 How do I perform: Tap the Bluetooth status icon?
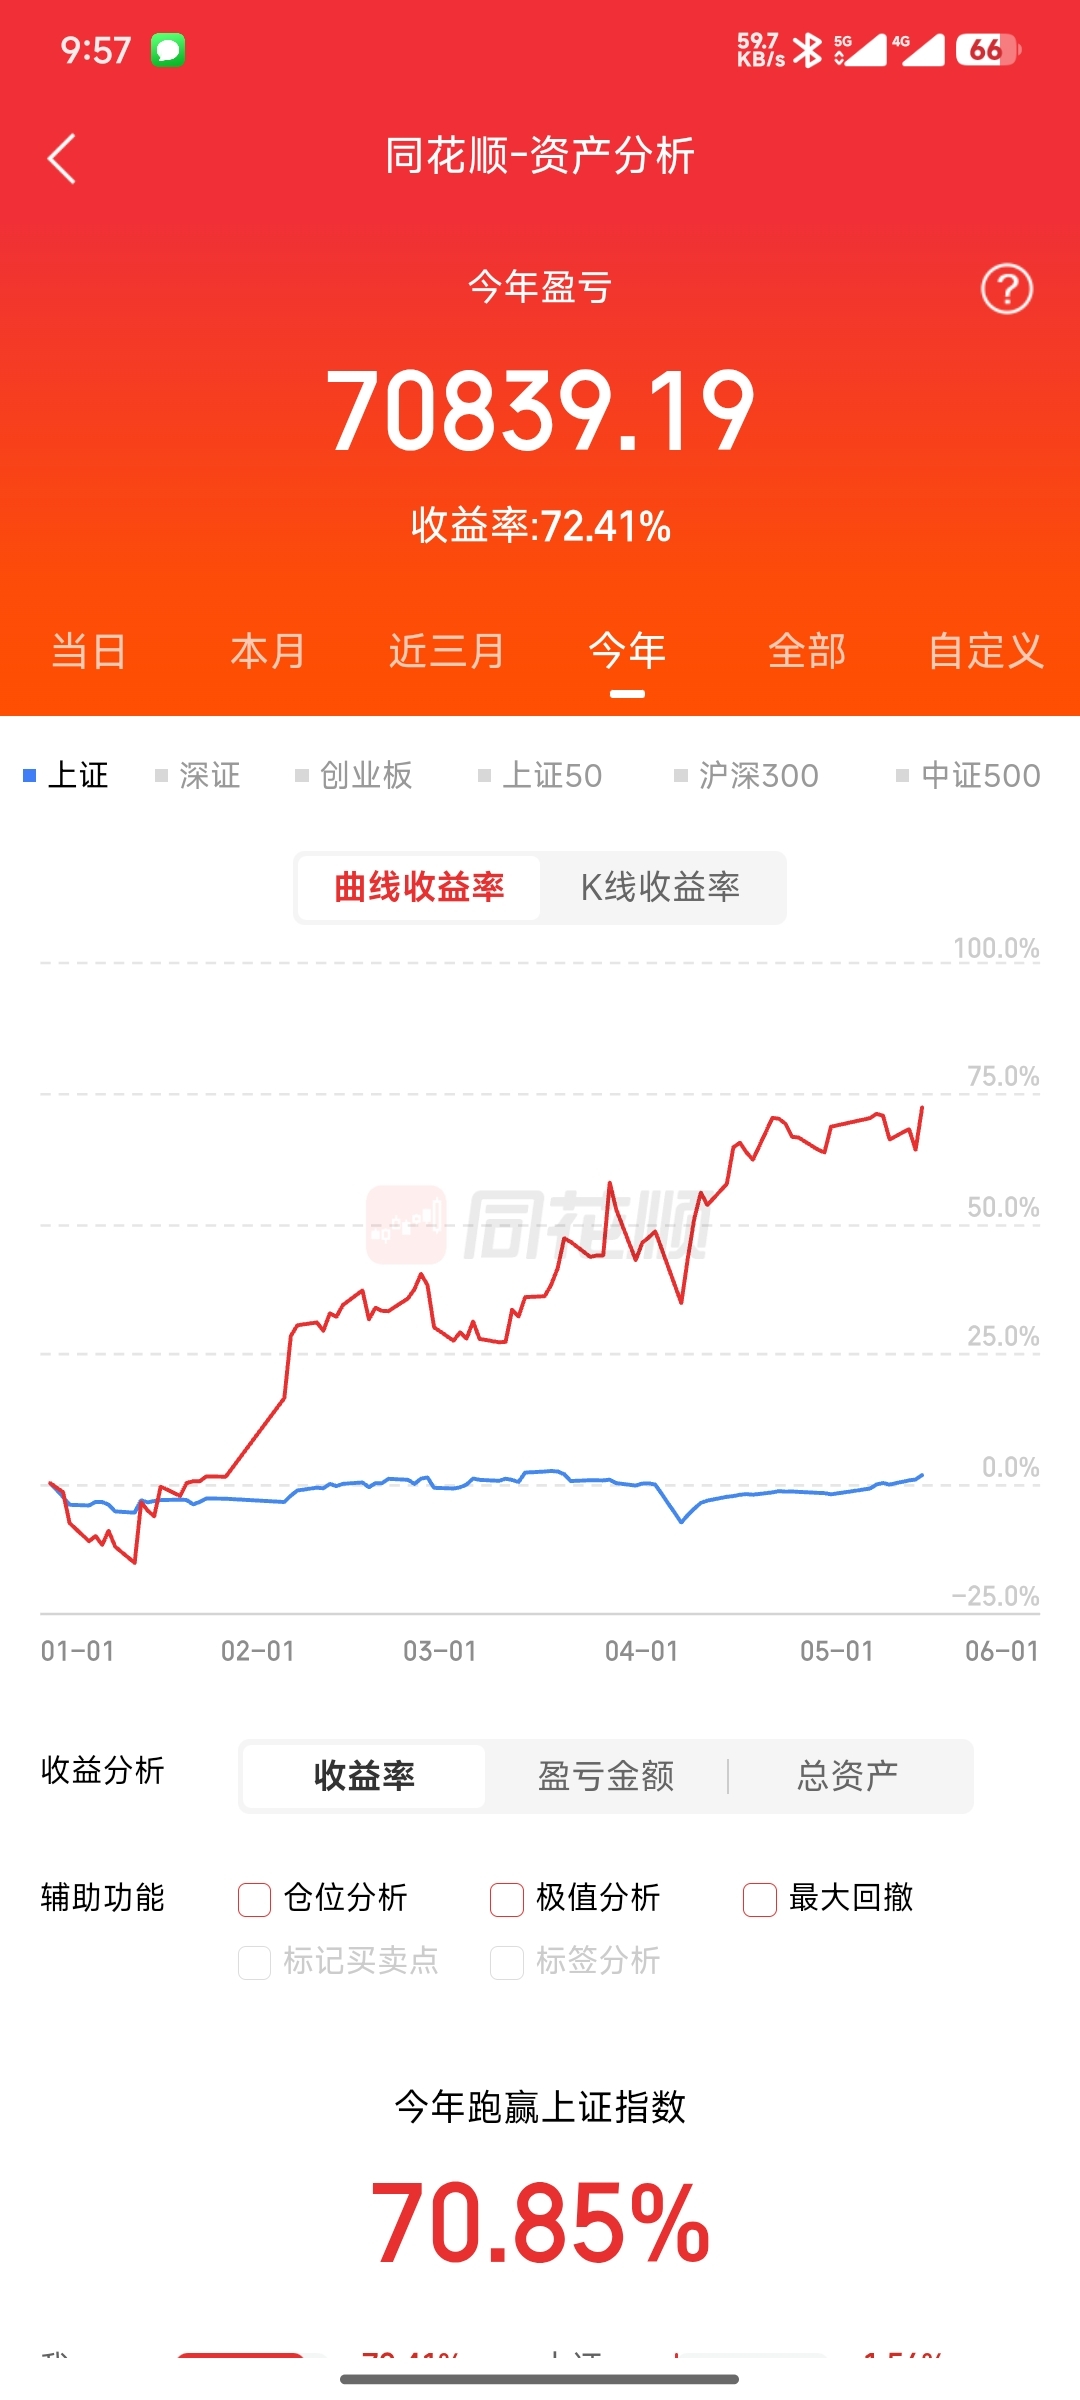point(807,49)
